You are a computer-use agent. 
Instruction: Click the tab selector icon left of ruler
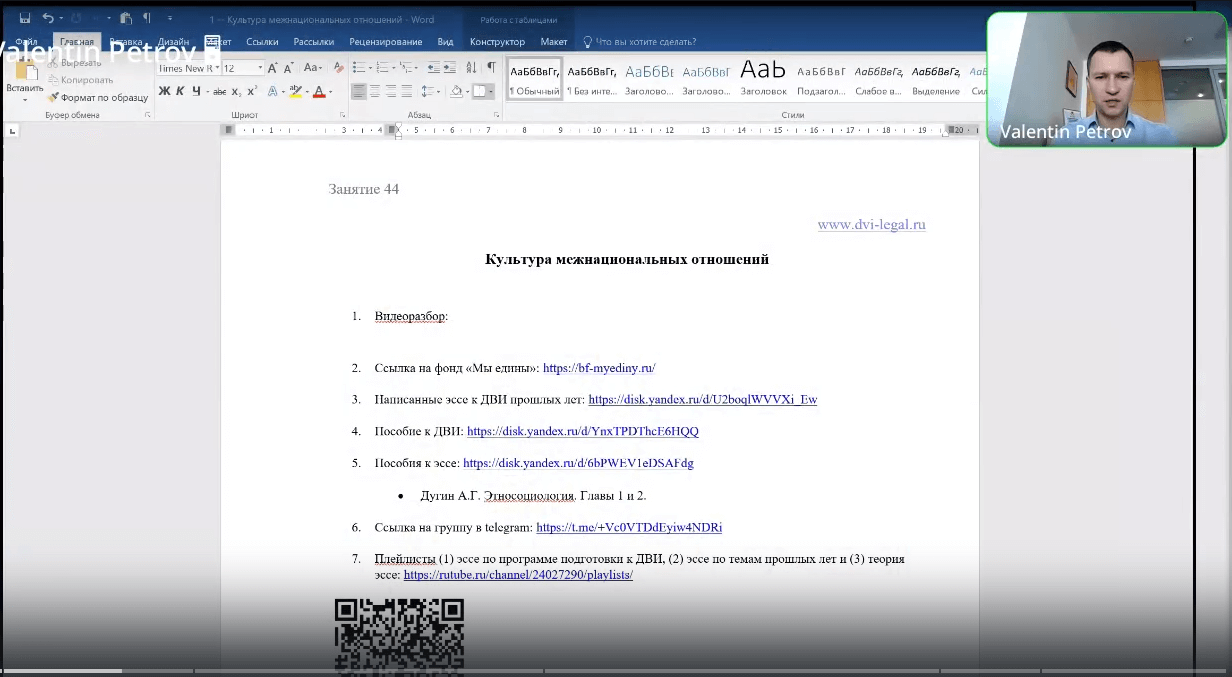[12, 130]
